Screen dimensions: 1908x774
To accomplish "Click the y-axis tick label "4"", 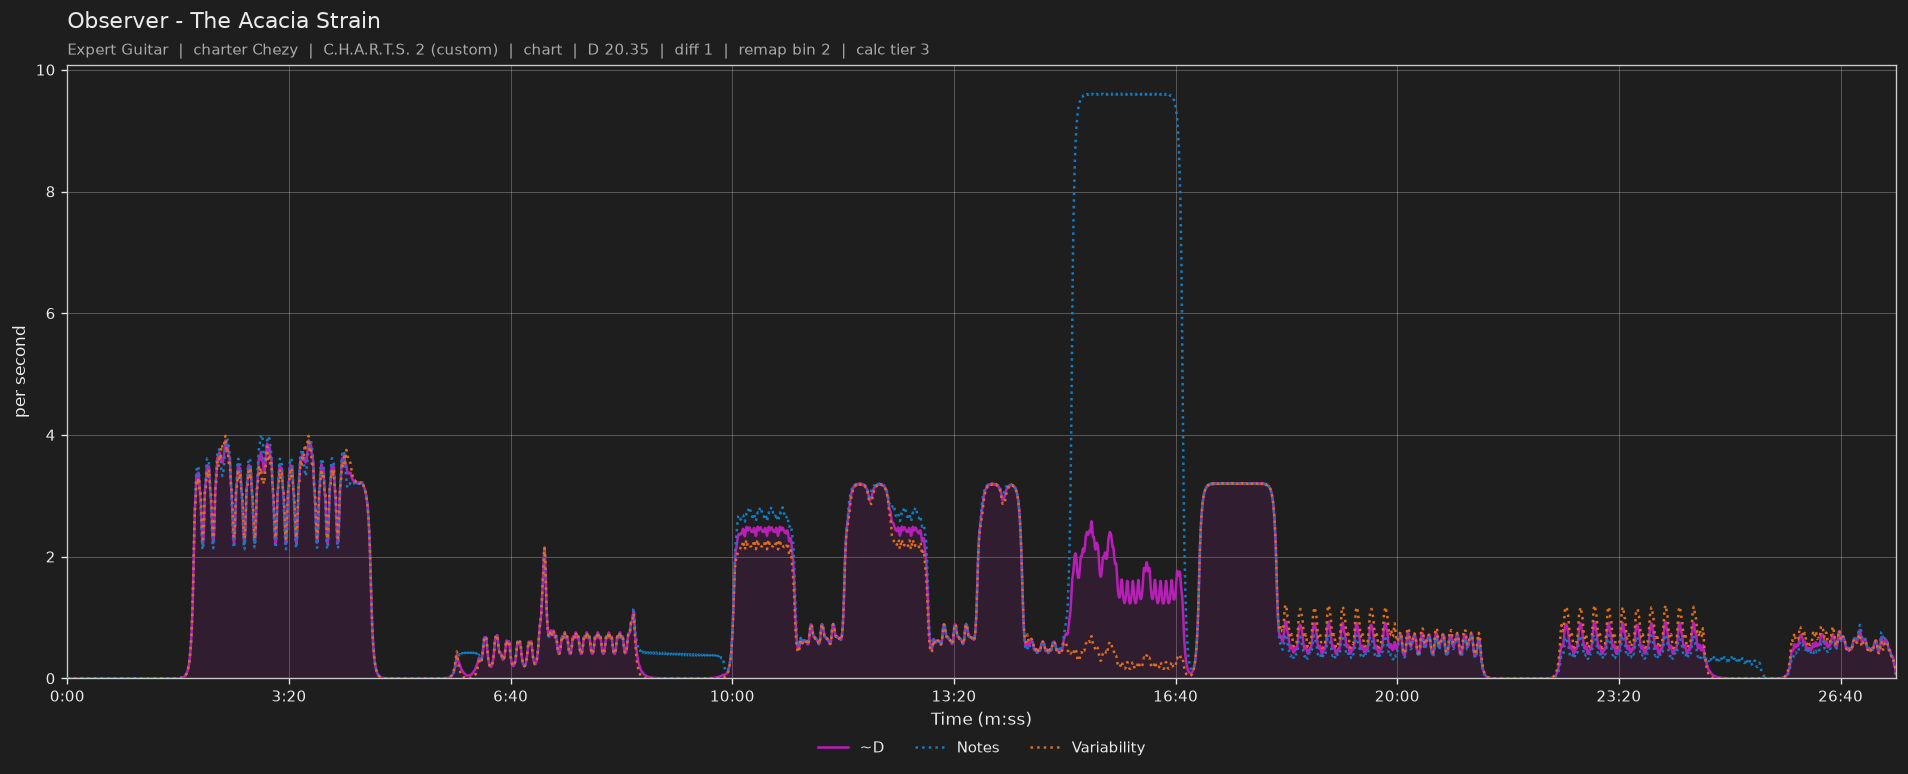I will pos(50,436).
